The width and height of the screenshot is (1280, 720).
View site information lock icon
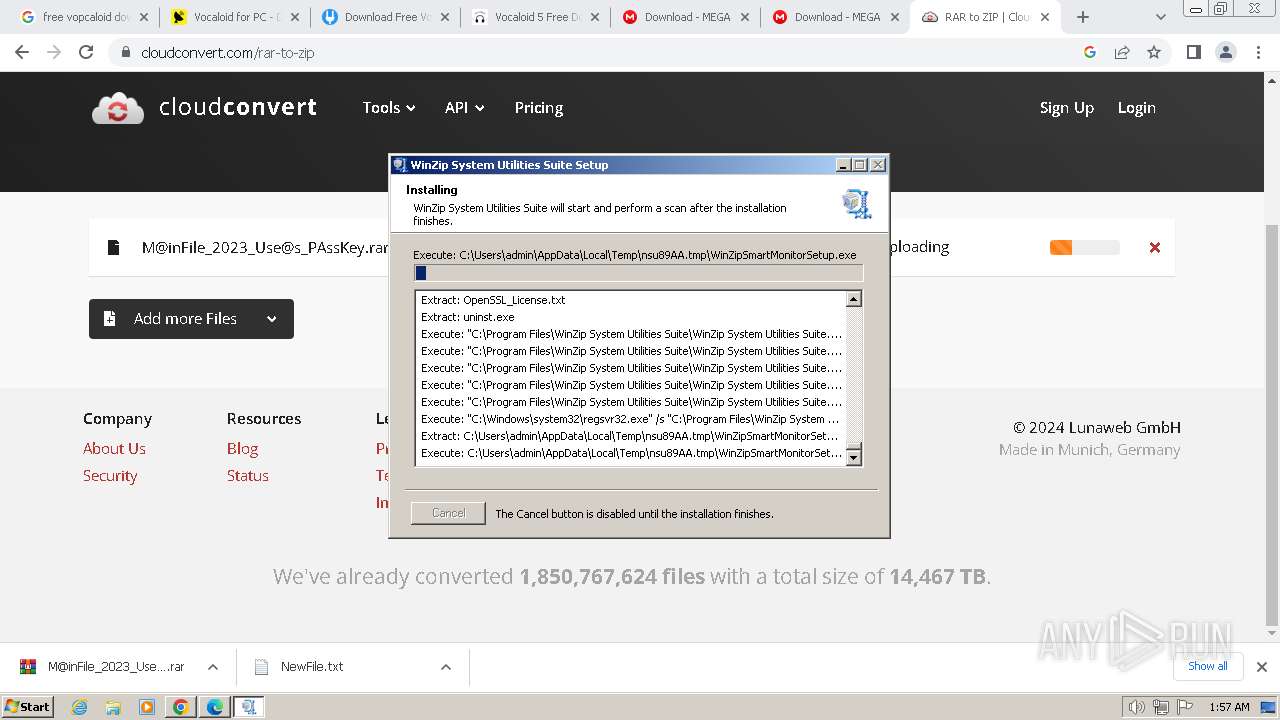tap(125, 52)
